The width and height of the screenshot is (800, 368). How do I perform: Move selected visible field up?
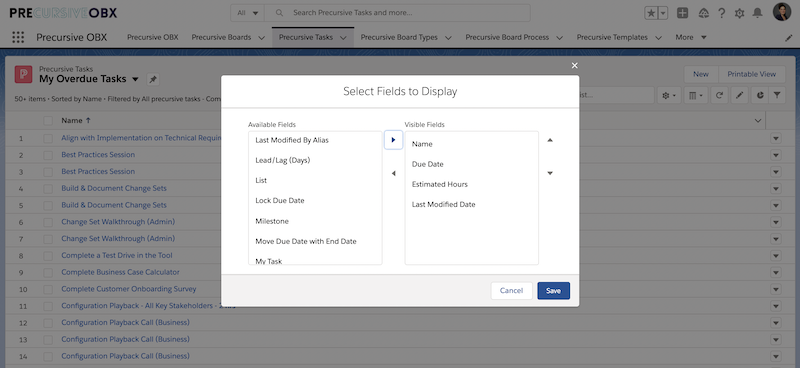pyautogui.click(x=550, y=140)
